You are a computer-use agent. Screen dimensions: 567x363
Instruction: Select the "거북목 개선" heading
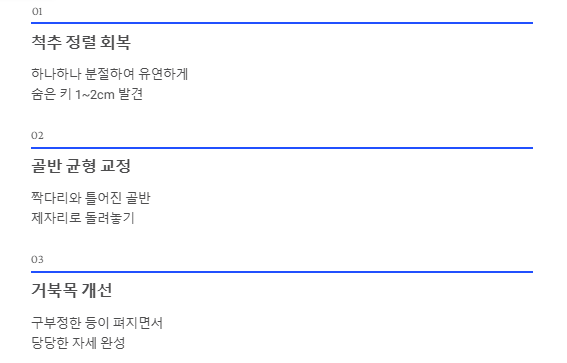(x=72, y=290)
